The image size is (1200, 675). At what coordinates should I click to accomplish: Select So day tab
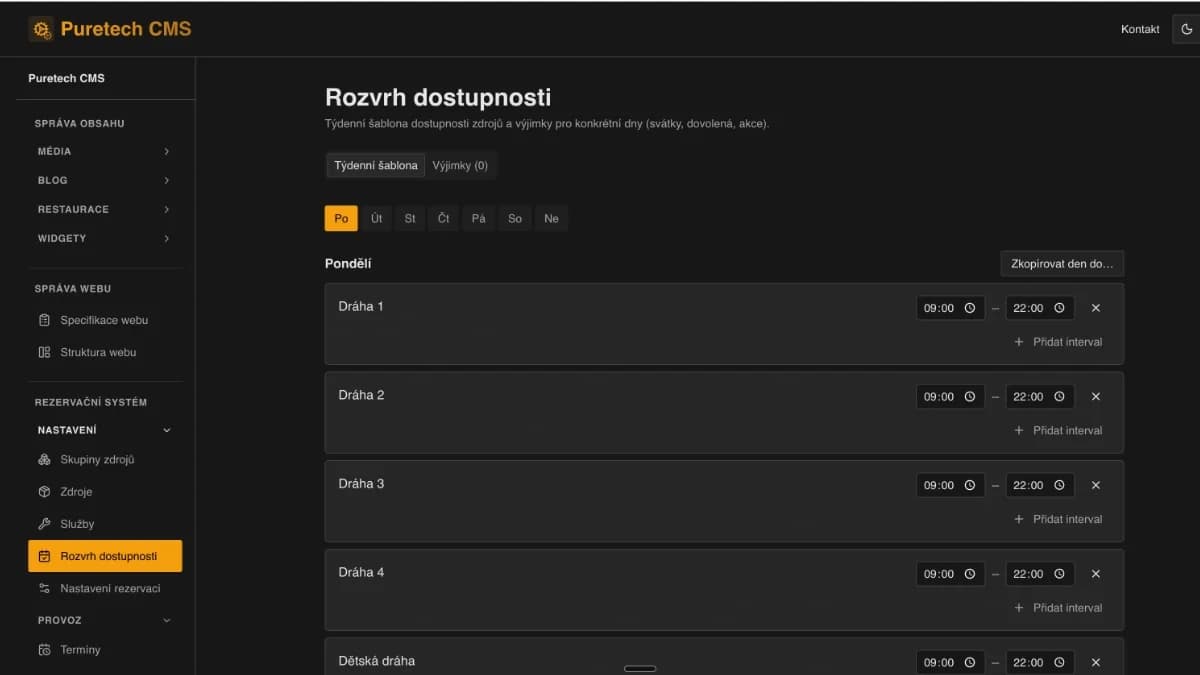515,218
